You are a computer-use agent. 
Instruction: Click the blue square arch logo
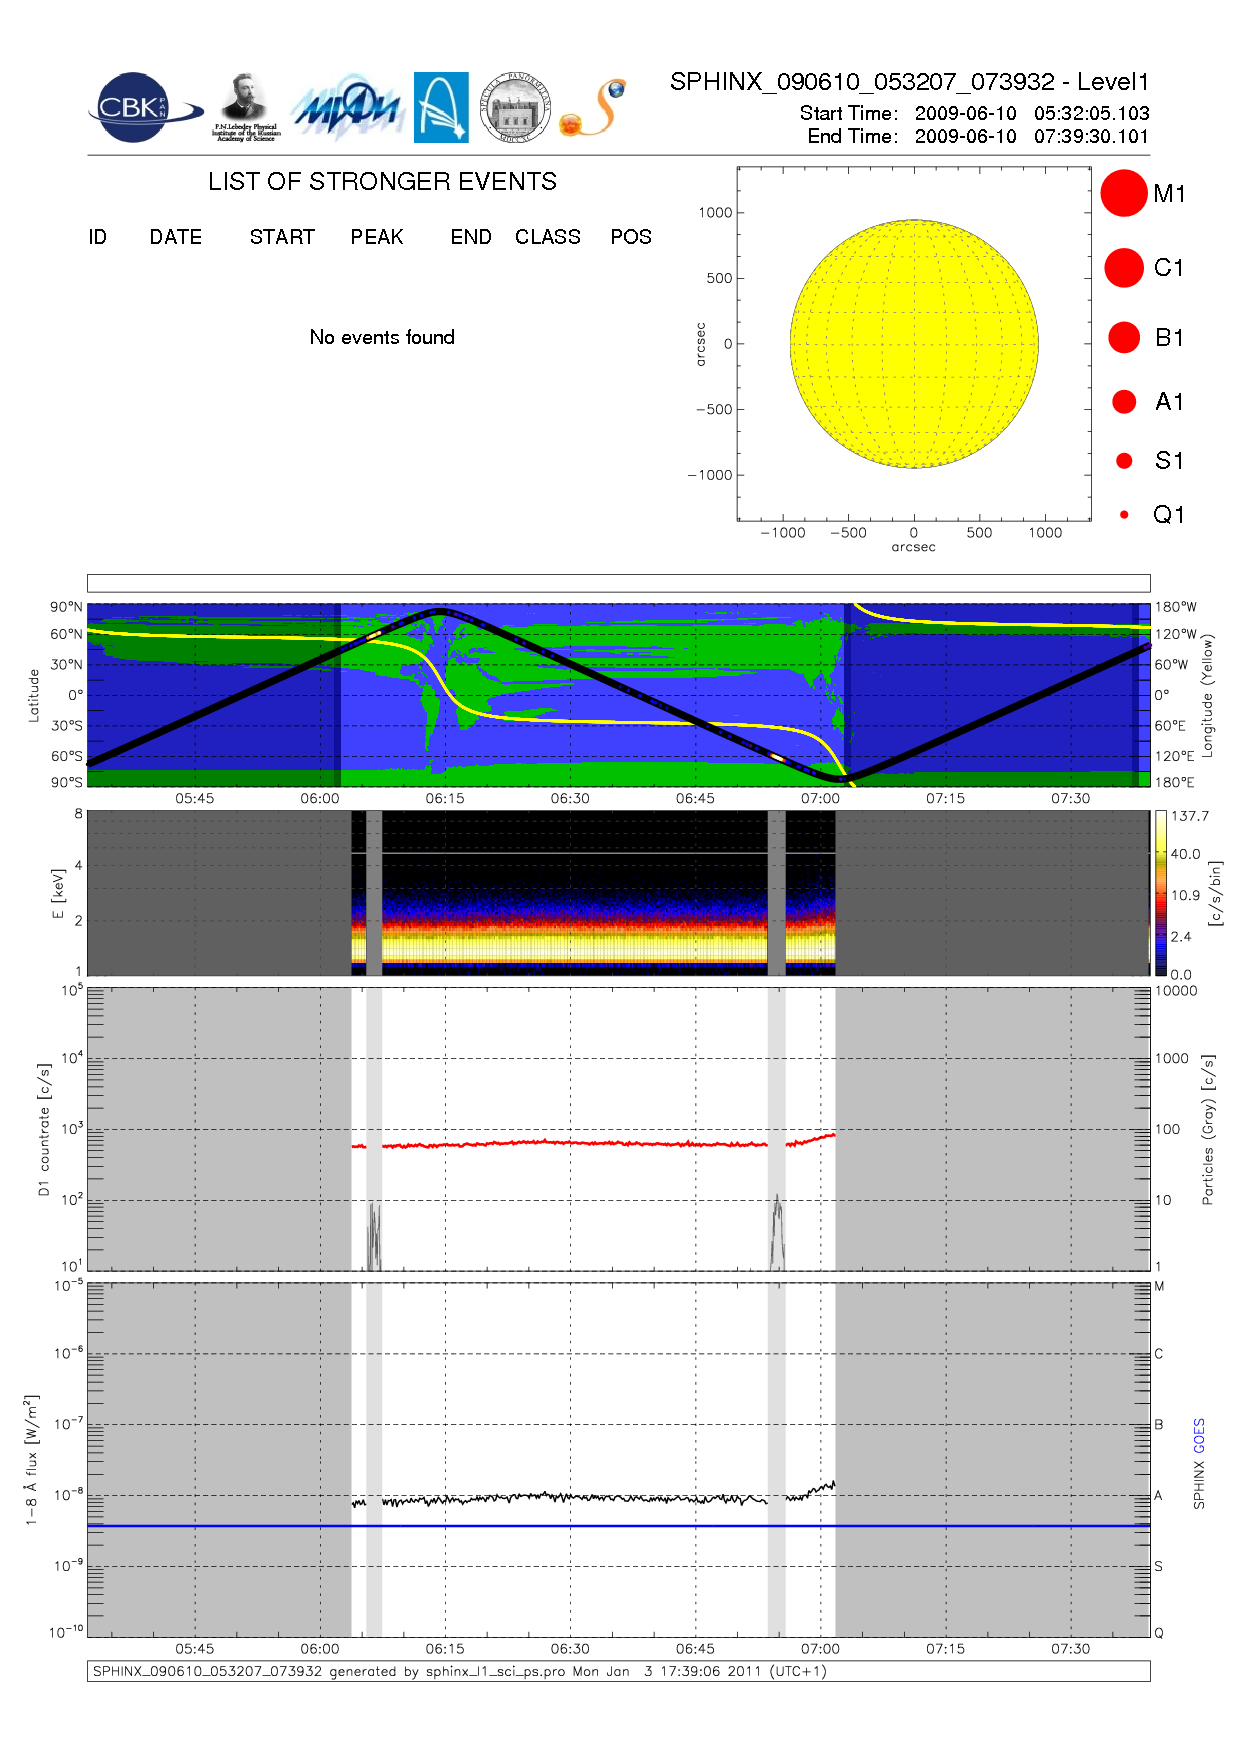(x=441, y=107)
